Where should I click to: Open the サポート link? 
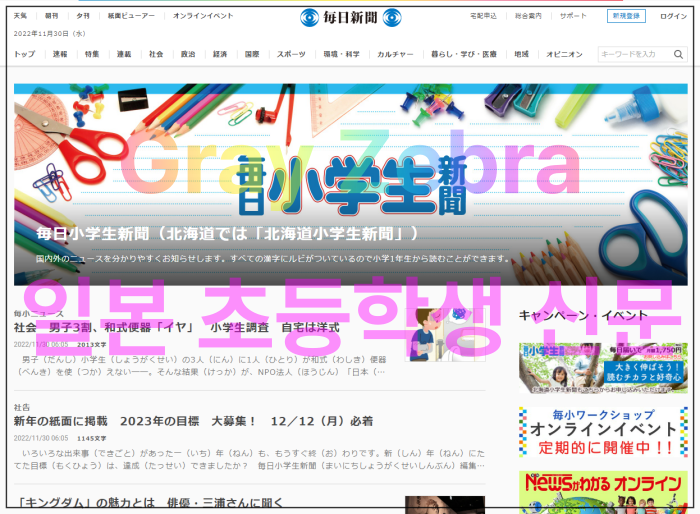click(573, 16)
